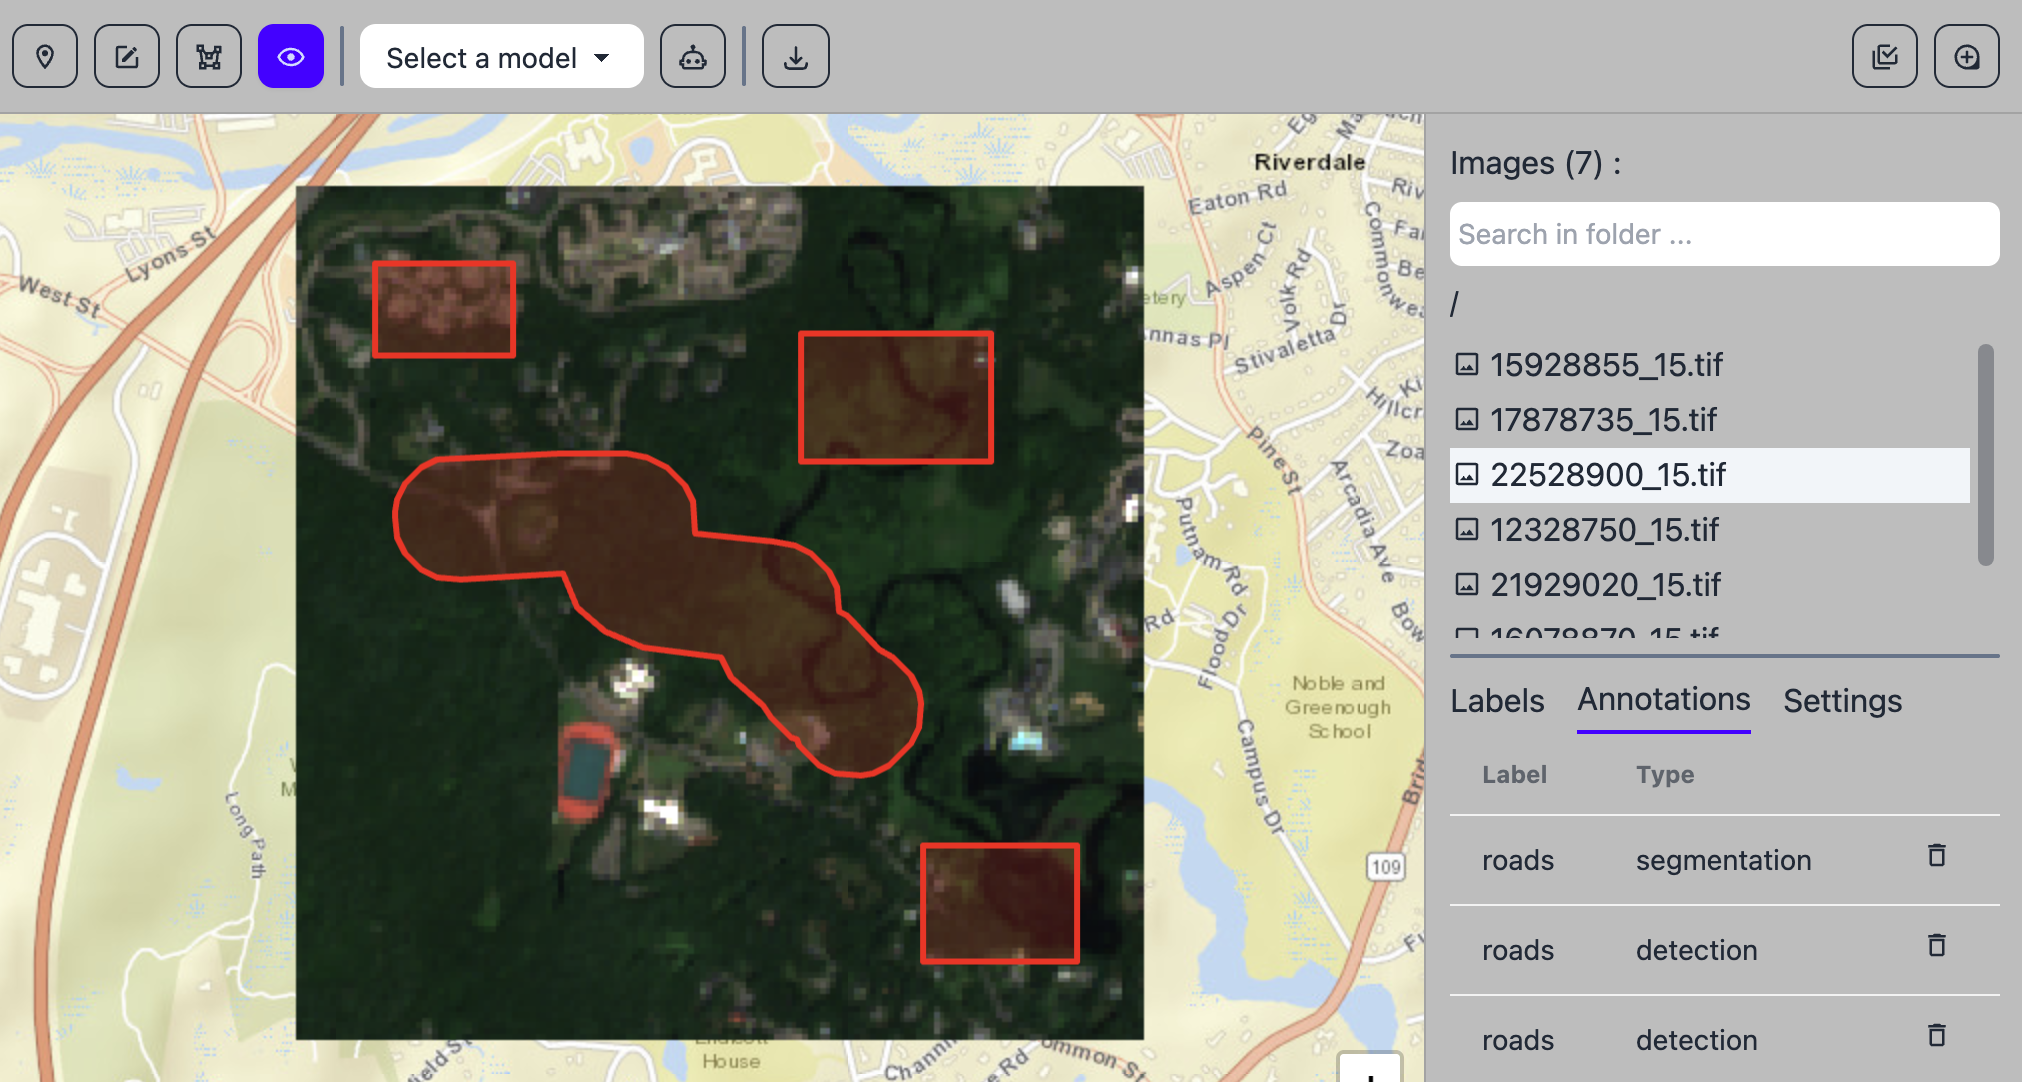Click the file icon beside 21929020_15.tif
The height and width of the screenshot is (1082, 2022).
(x=1466, y=585)
